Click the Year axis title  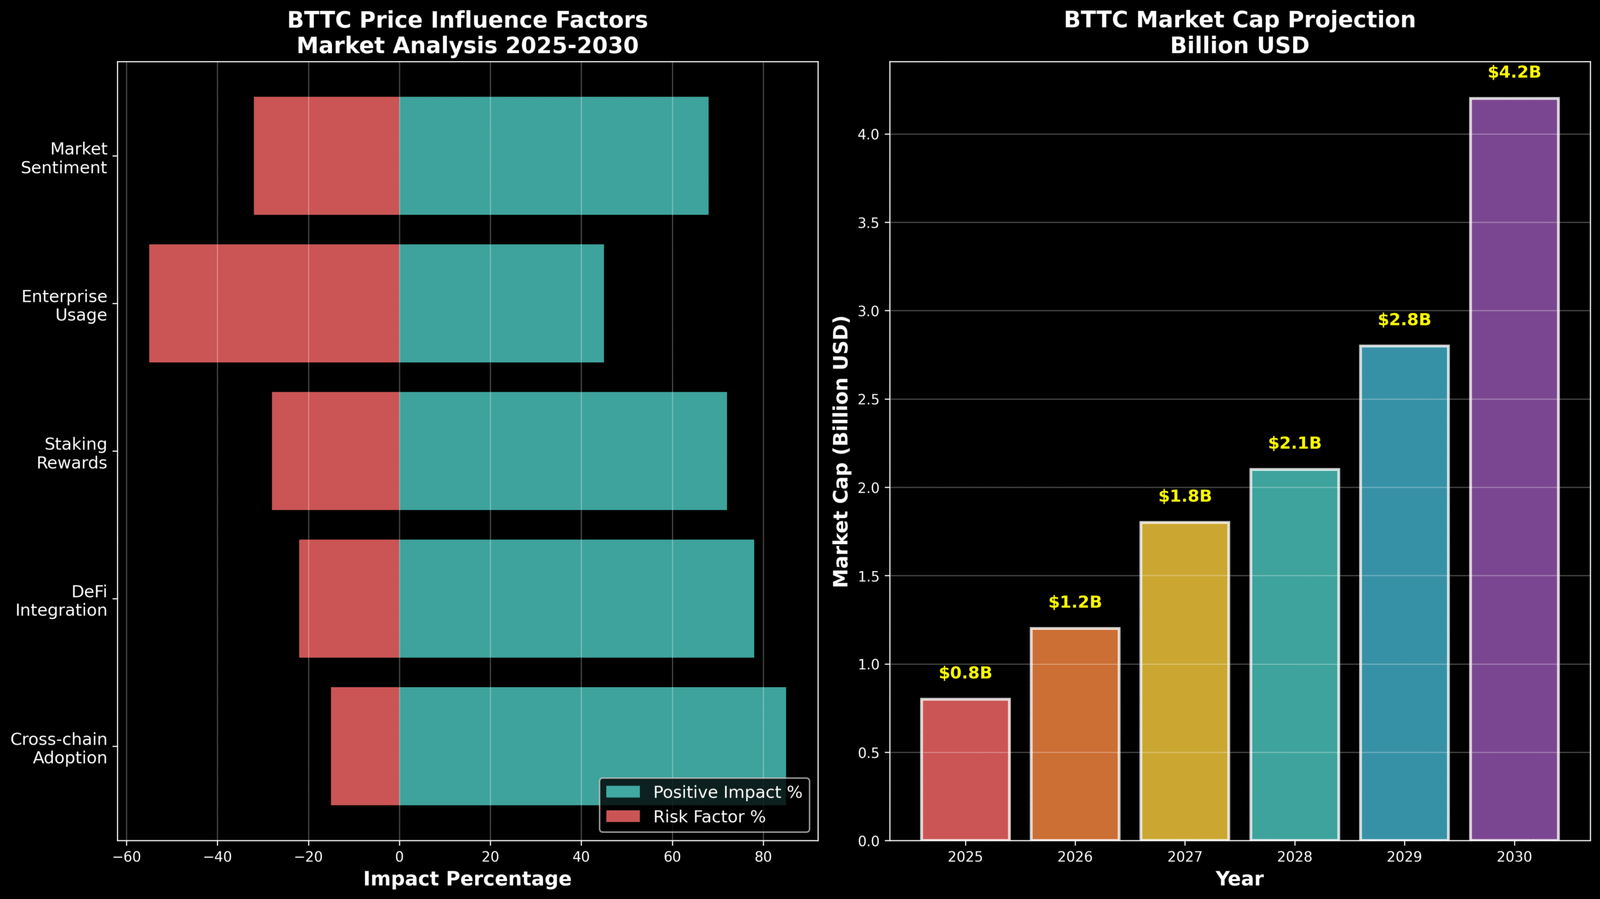1239,879
